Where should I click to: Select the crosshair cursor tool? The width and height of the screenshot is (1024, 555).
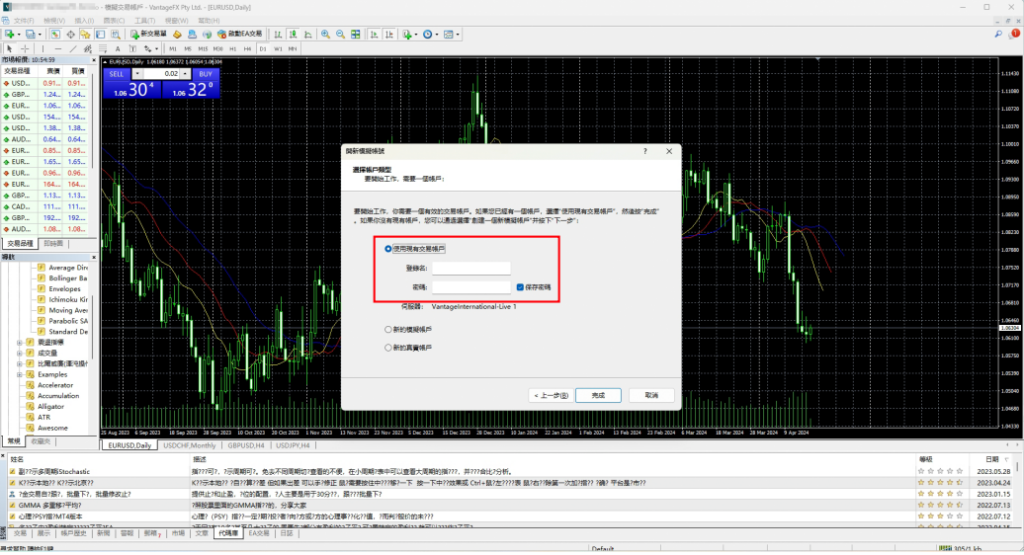tap(25, 48)
